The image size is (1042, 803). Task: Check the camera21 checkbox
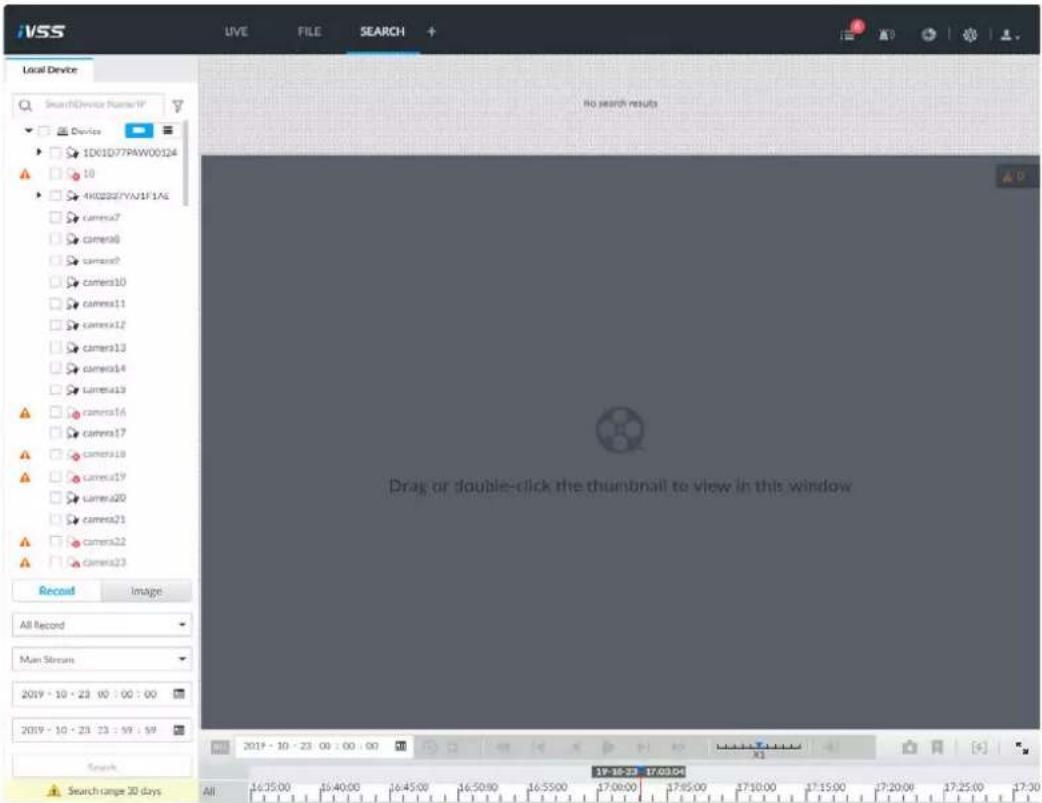point(56,519)
